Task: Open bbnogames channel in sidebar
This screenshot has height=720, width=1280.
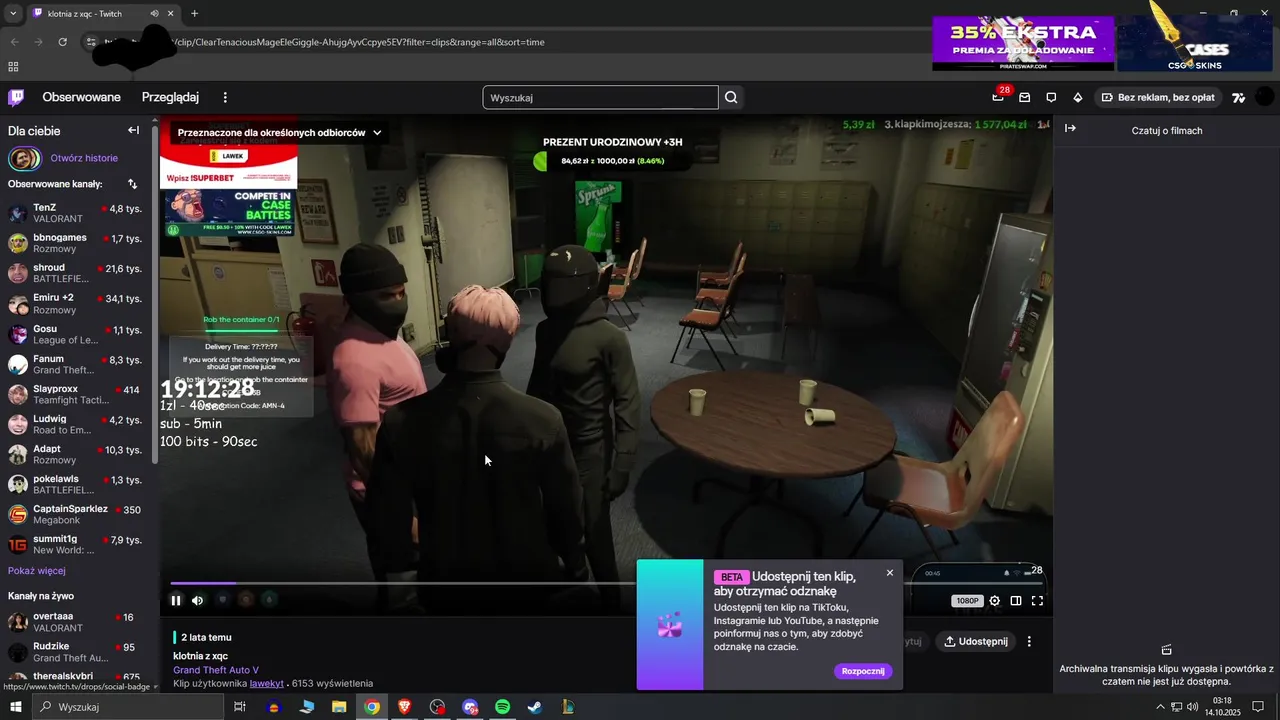Action: pyautogui.click(x=77, y=243)
